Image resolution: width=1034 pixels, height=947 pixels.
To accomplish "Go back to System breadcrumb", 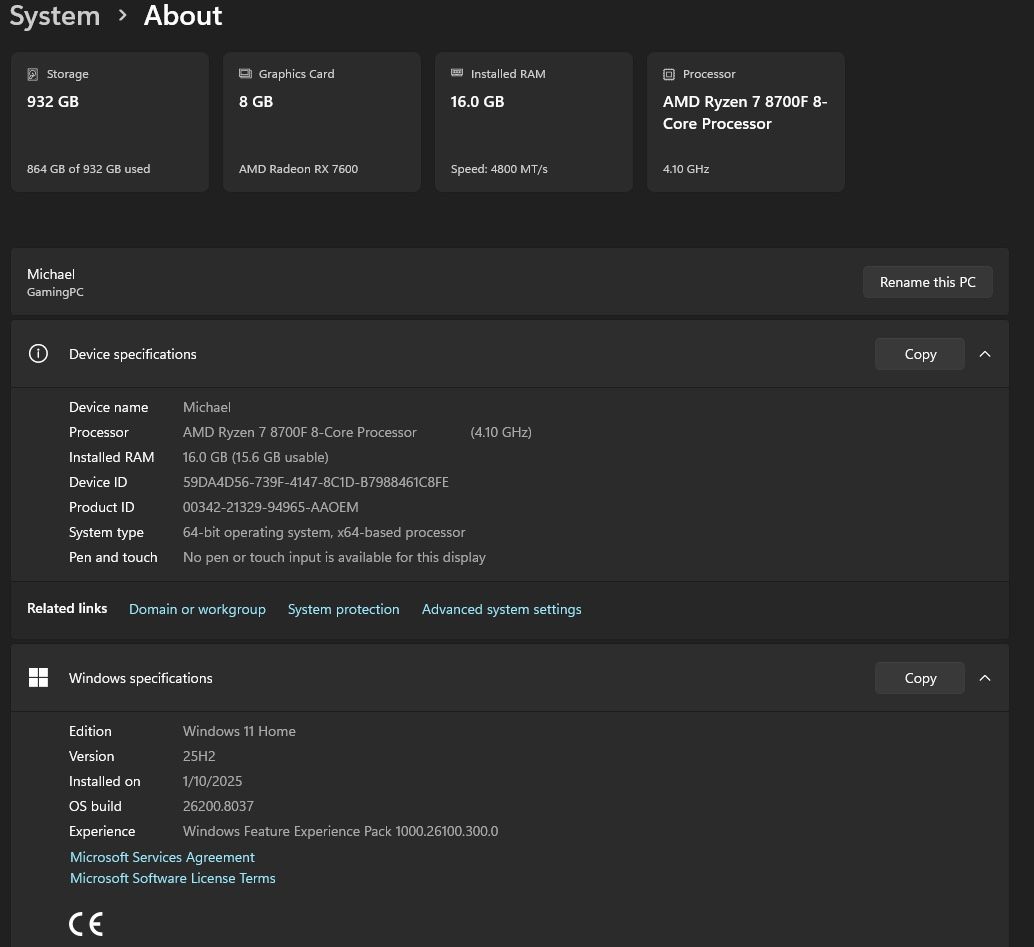I will click(55, 16).
